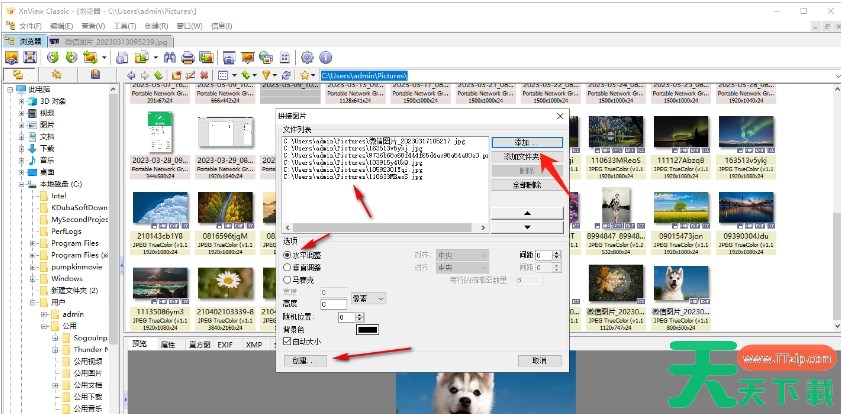
Task: Click the refresh icon beside filter funnel
Action: [x=286, y=75]
